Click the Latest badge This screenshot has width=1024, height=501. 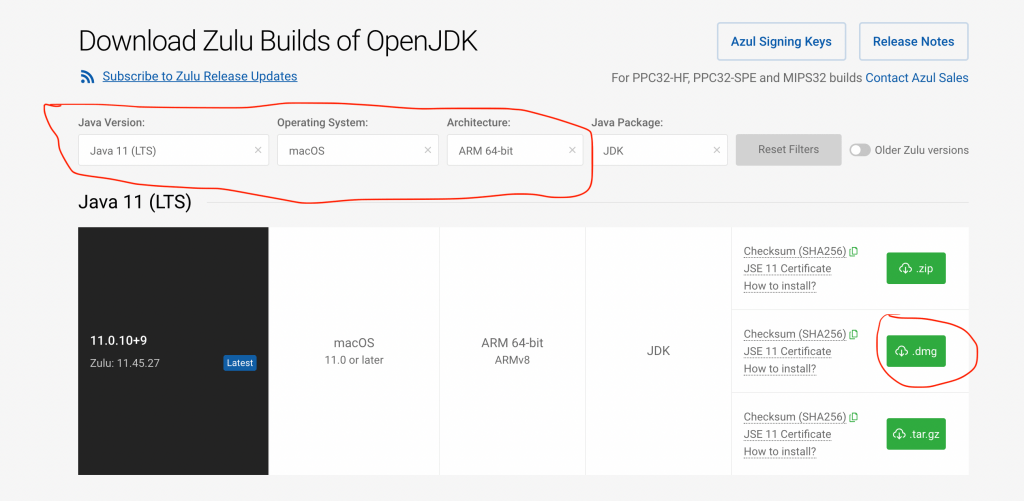point(240,363)
